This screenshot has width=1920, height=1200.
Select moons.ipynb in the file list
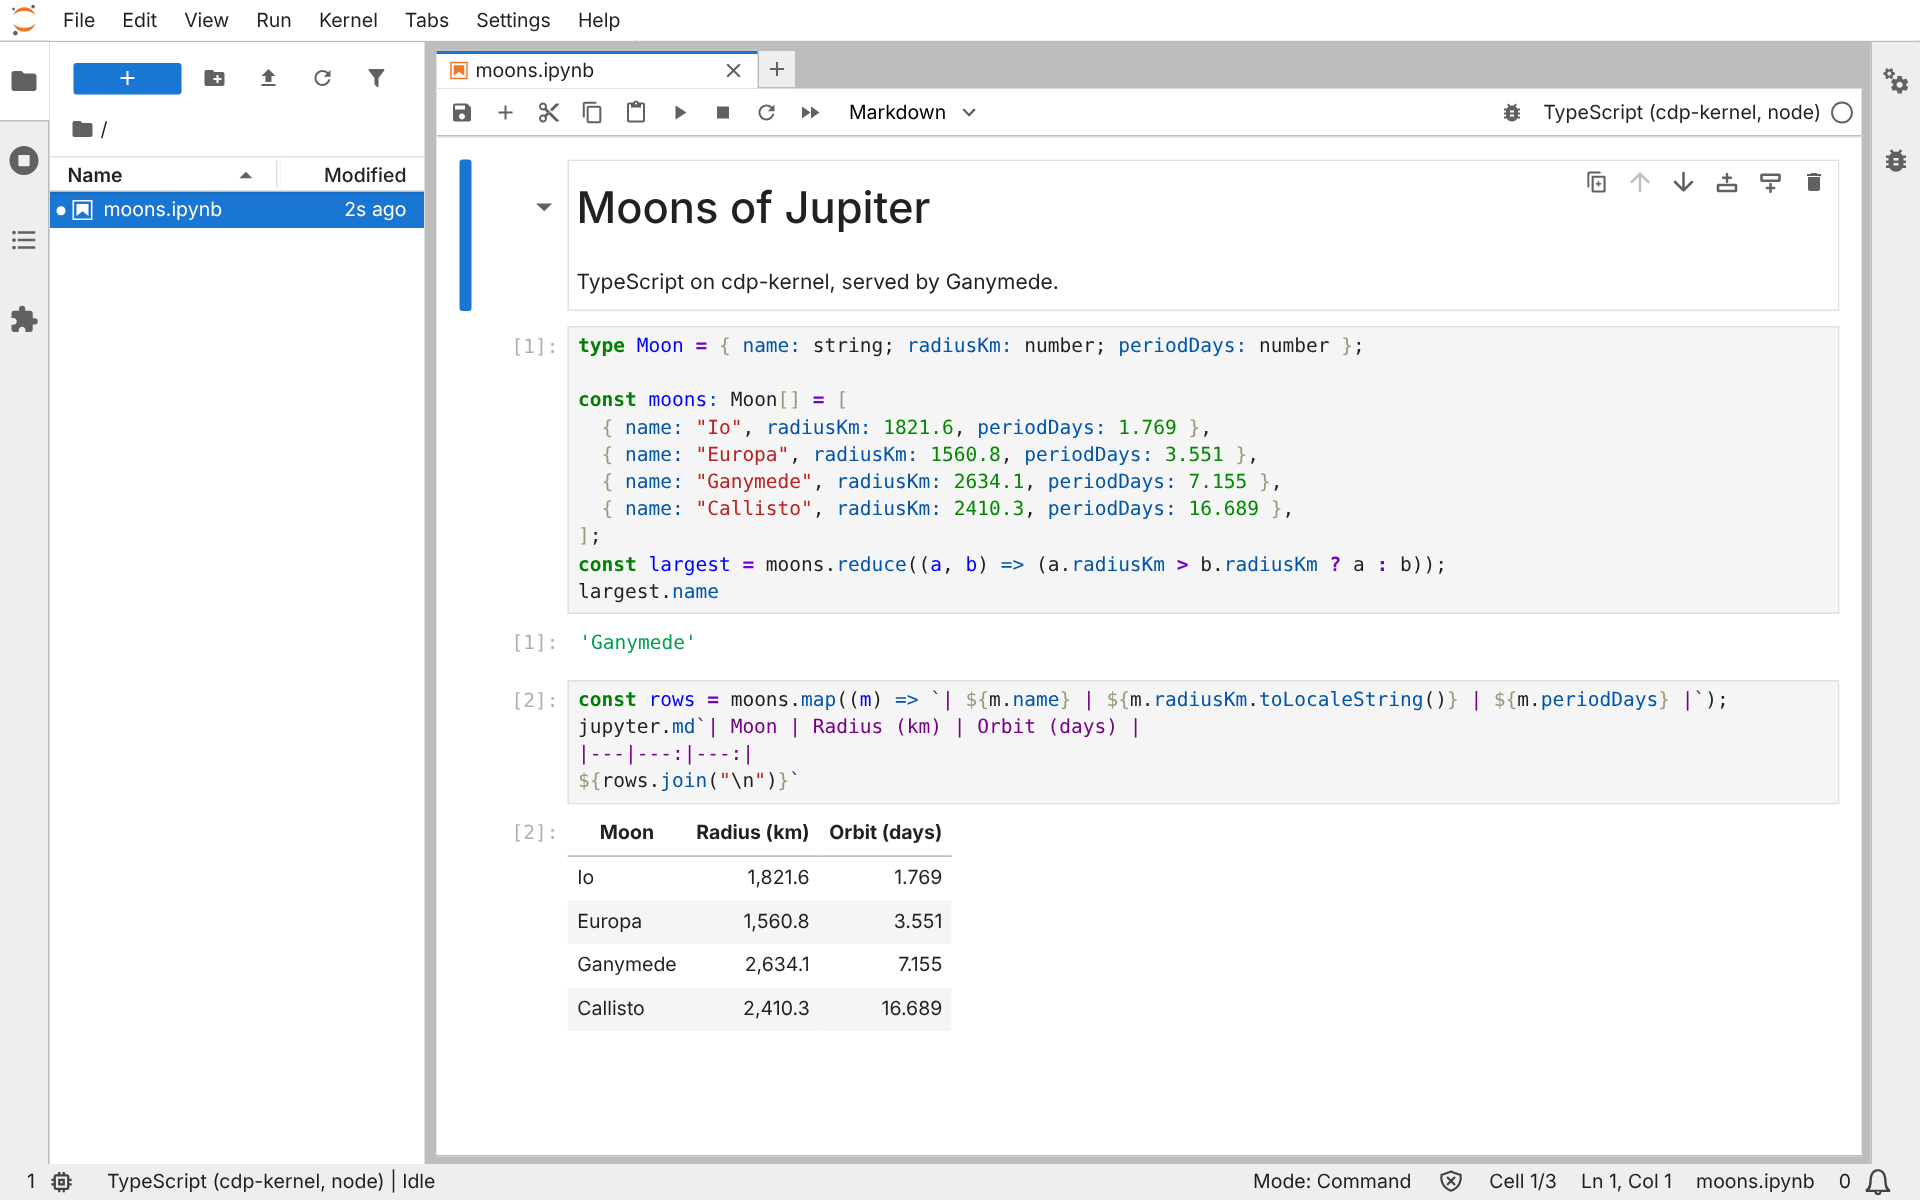(237, 210)
